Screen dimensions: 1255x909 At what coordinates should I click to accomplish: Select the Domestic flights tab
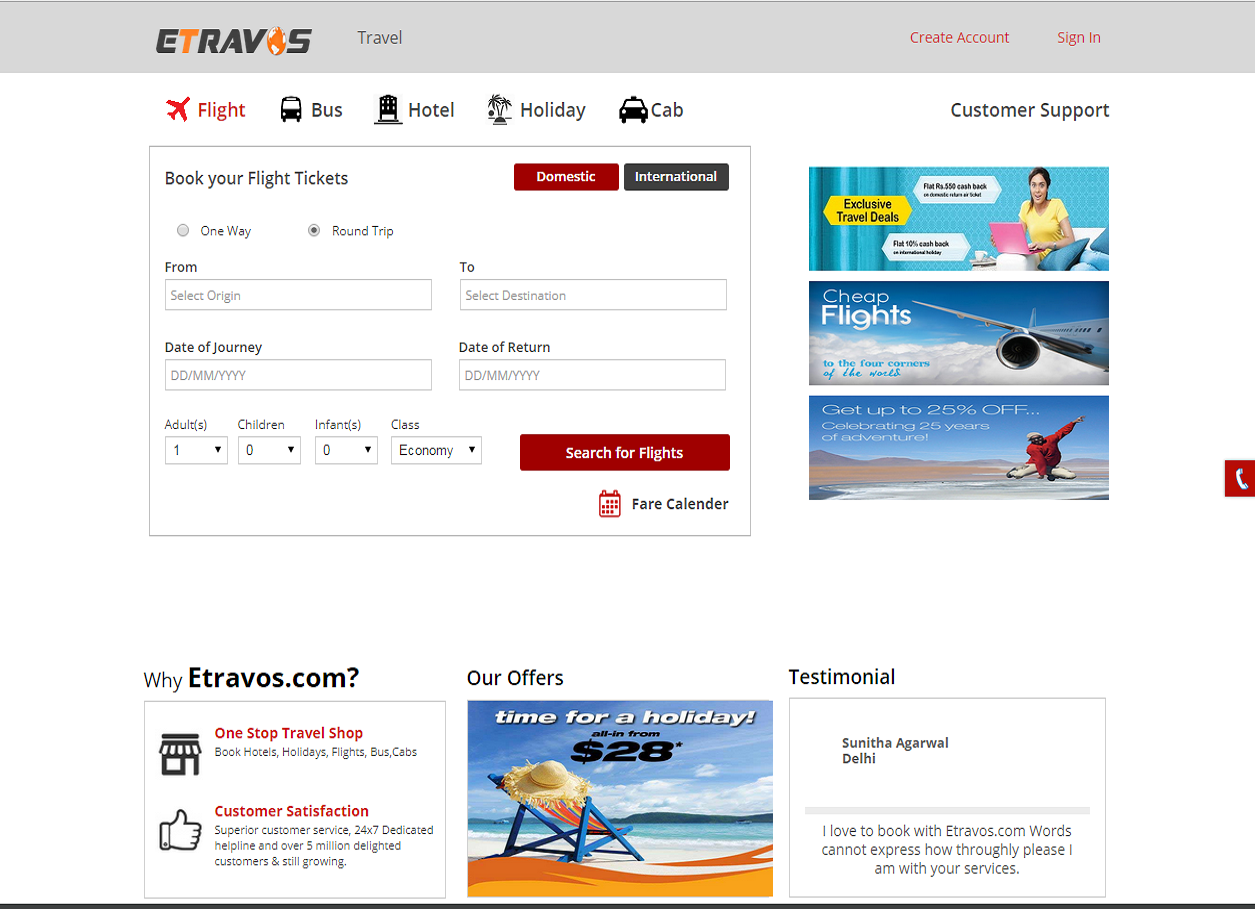pyautogui.click(x=566, y=177)
